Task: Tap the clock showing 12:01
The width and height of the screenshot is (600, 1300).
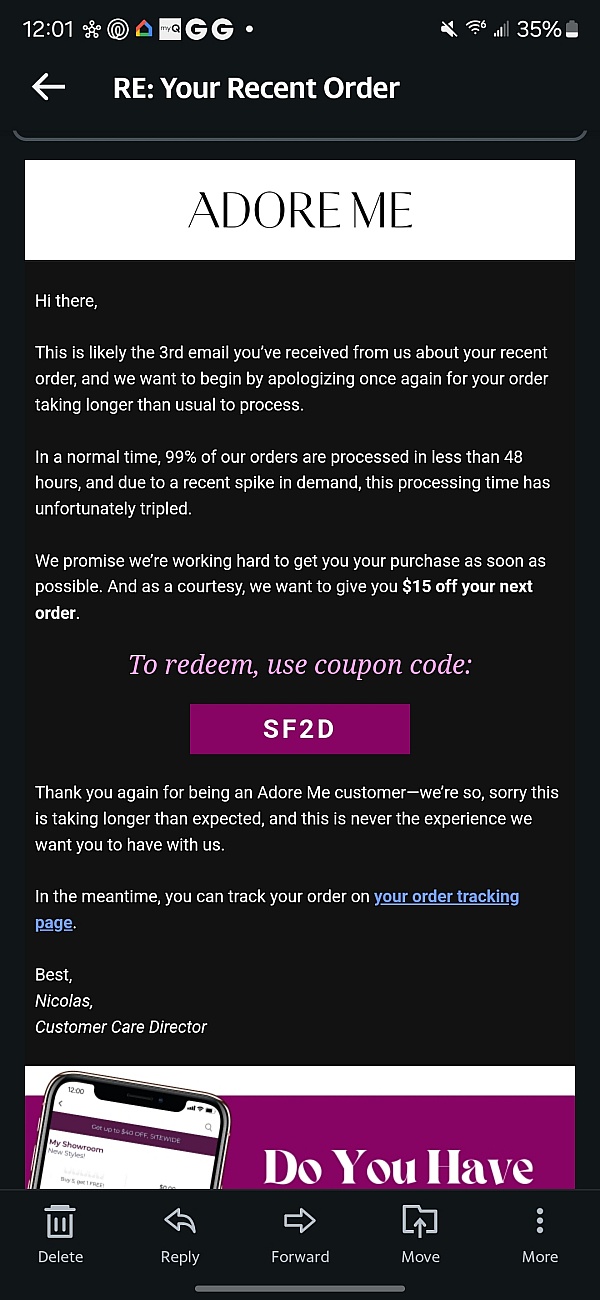Action: (x=48, y=29)
